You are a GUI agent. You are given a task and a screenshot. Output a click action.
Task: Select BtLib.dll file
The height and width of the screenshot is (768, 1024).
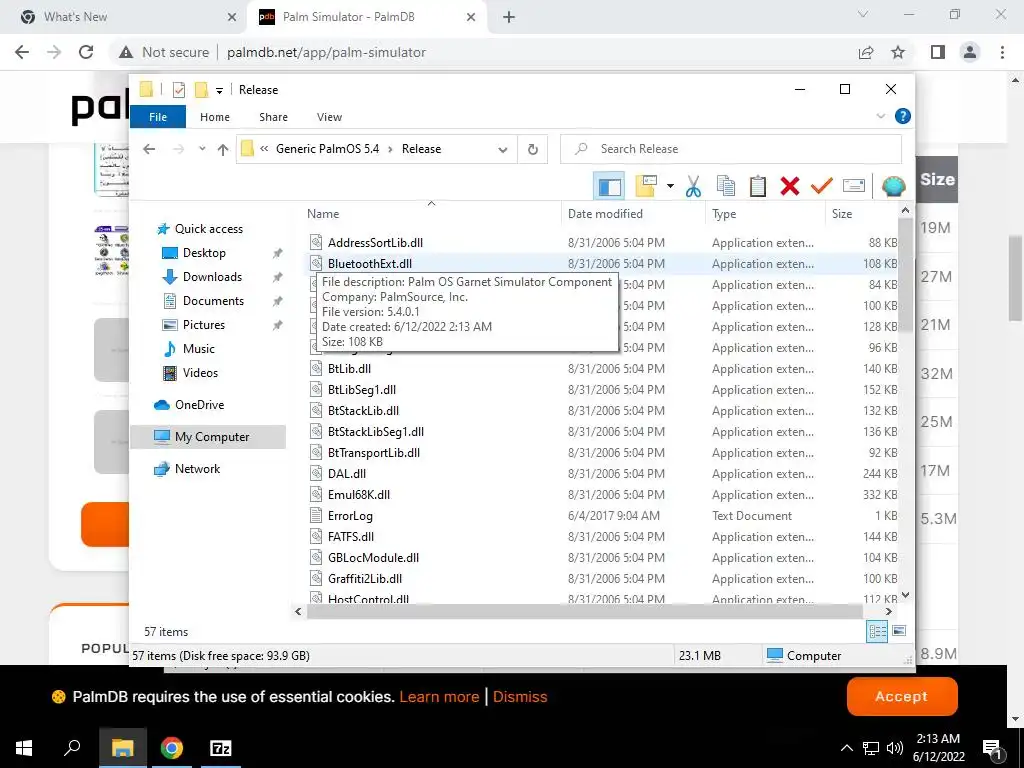349,369
